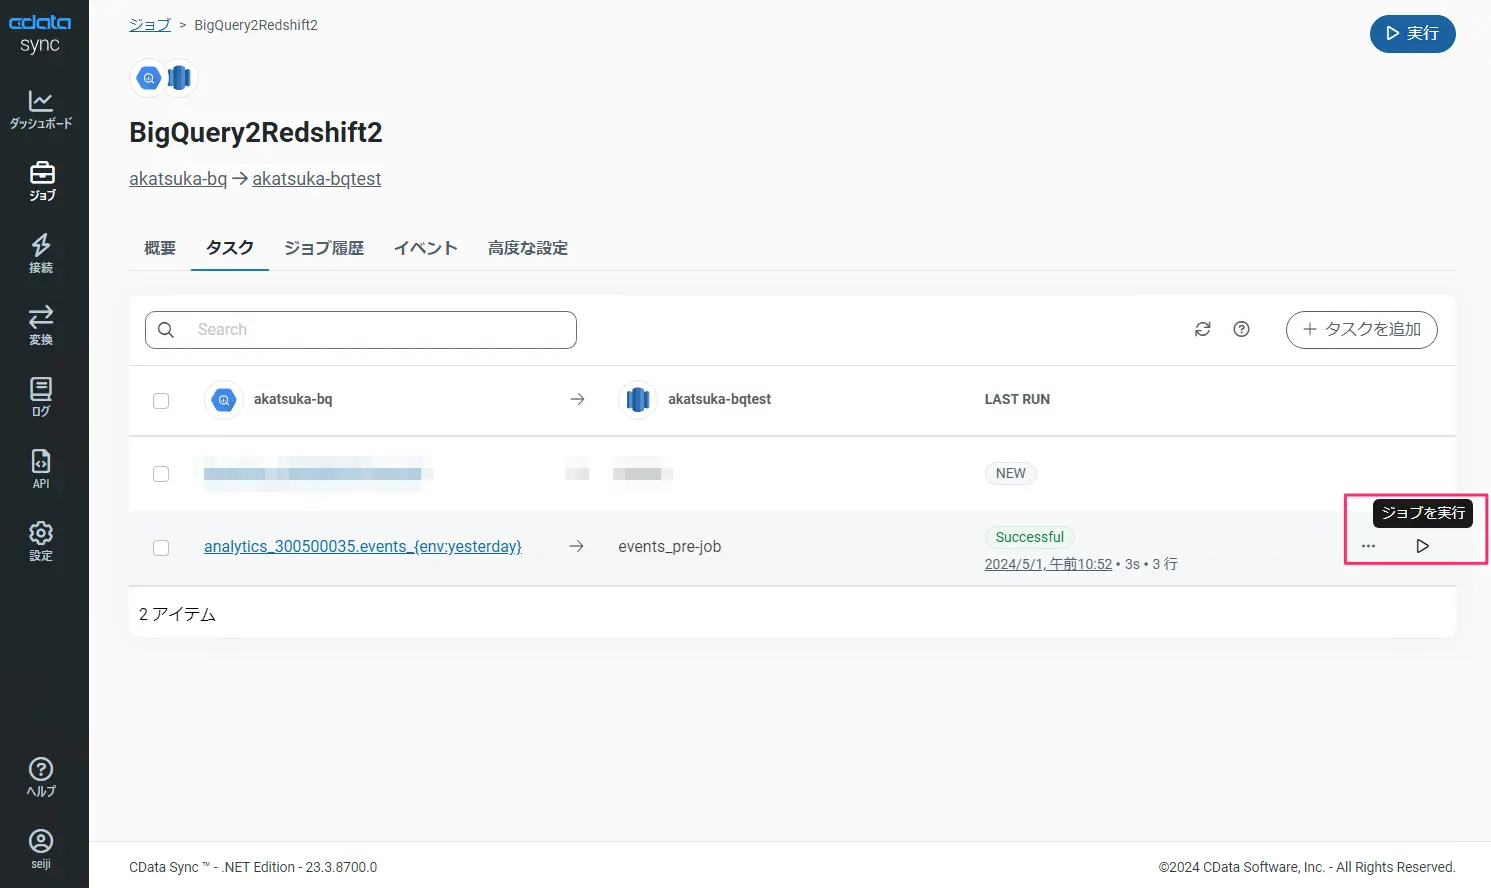Open the Help (ヘルプ) sidebar icon
Image resolution: width=1491 pixels, height=888 pixels.
click(41, 777)
